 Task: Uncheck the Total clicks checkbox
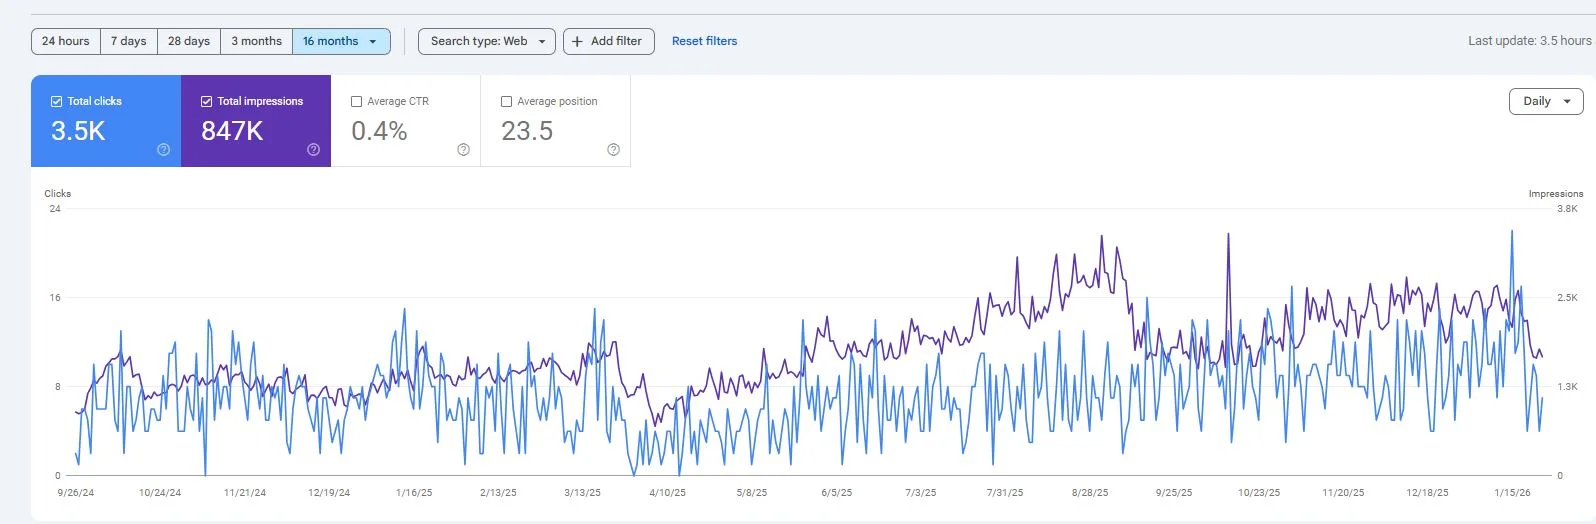[57, 101]
